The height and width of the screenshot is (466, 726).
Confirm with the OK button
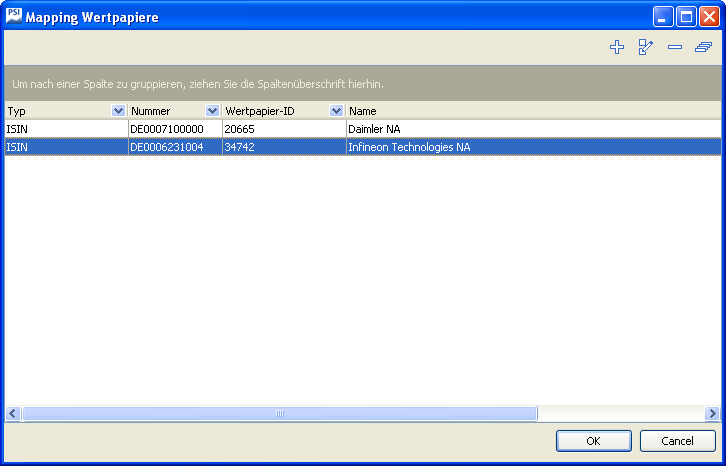click(x=593, y=441)
